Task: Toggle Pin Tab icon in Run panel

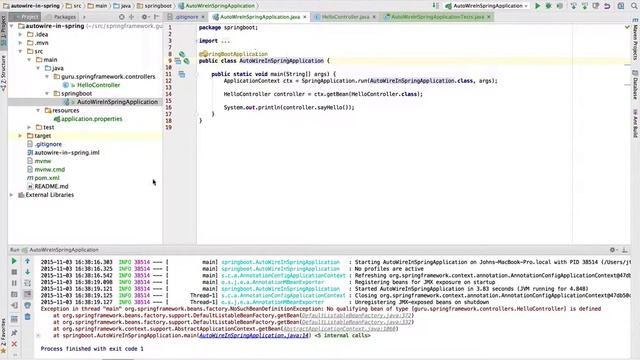Action: click(x=14, y=333)
